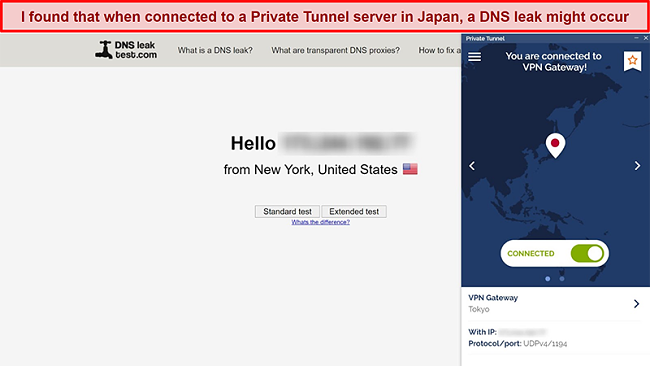Select the second page indicator dot
This screenshot has width=650, height=366.
tap(562, 279)
